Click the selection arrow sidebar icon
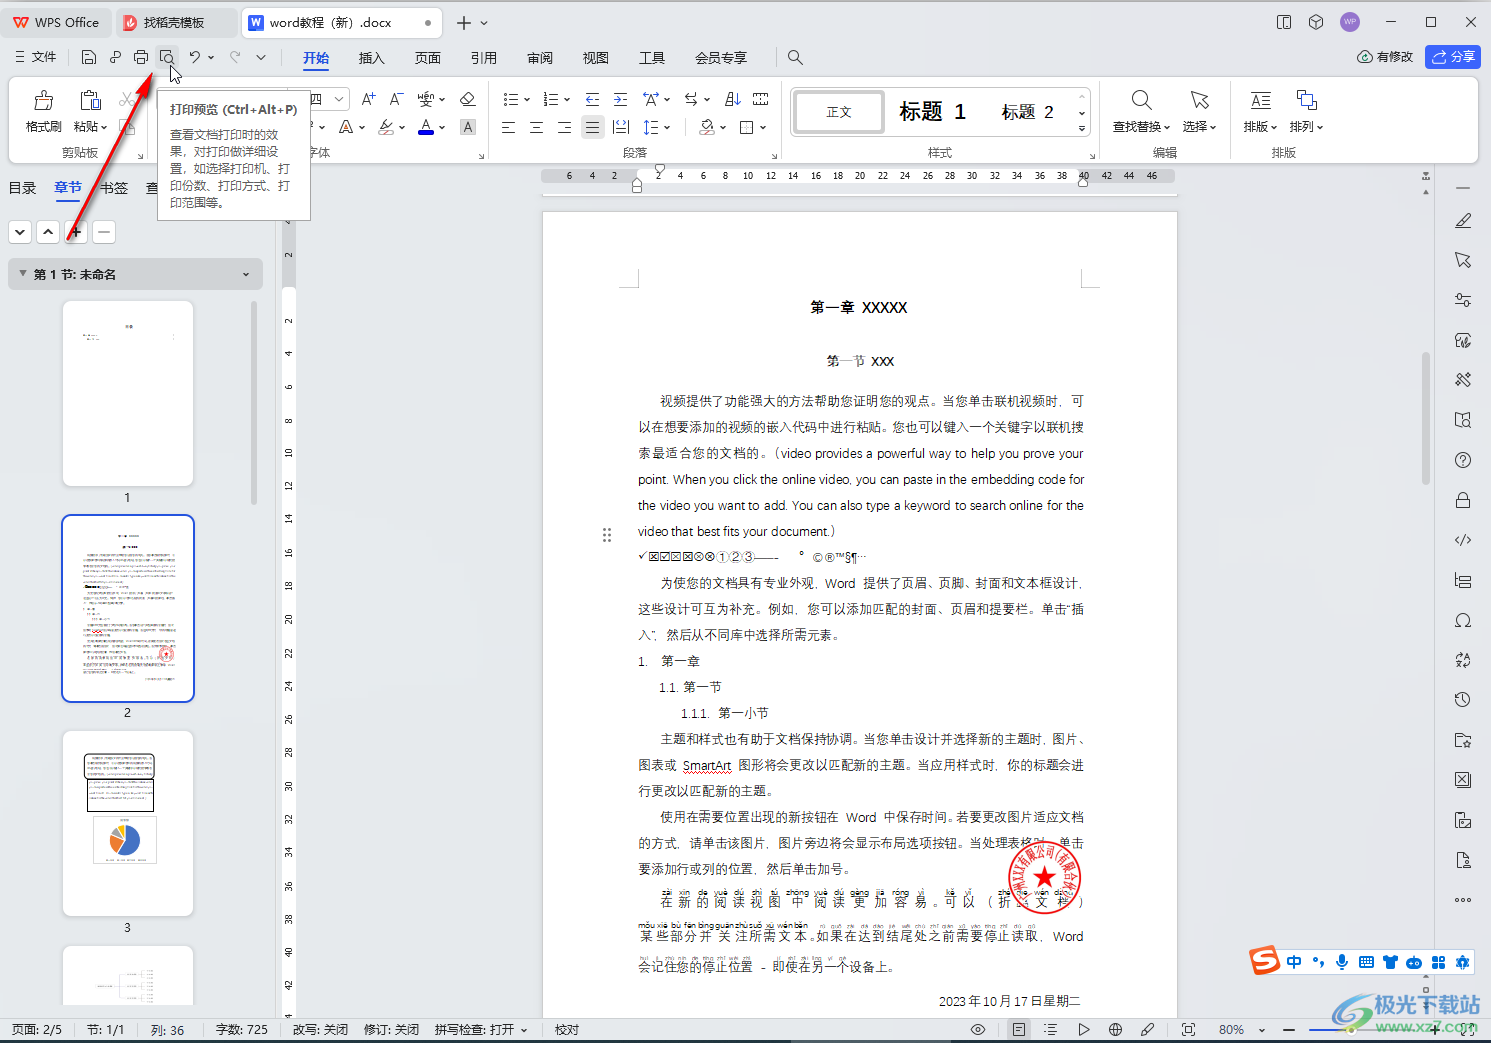 1463,260
